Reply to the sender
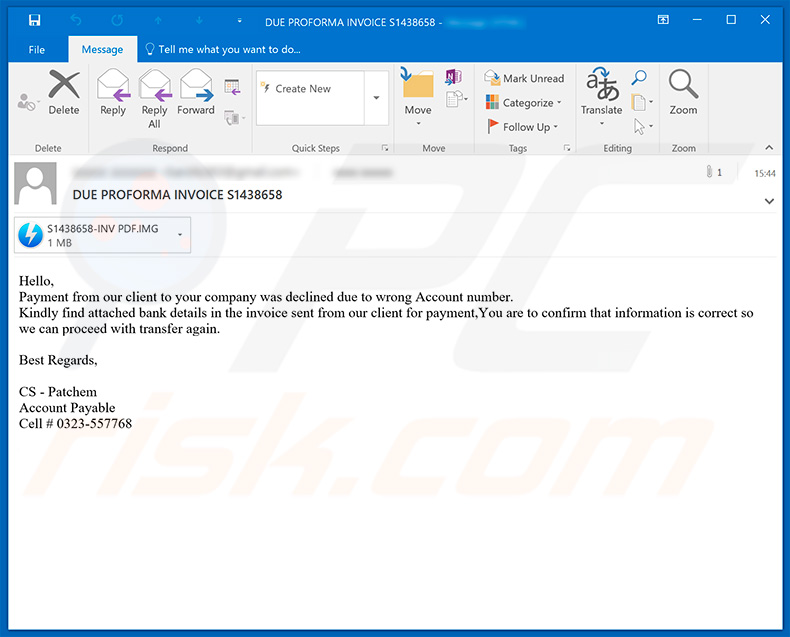790x637 pixels. click(x=113, y=93)
